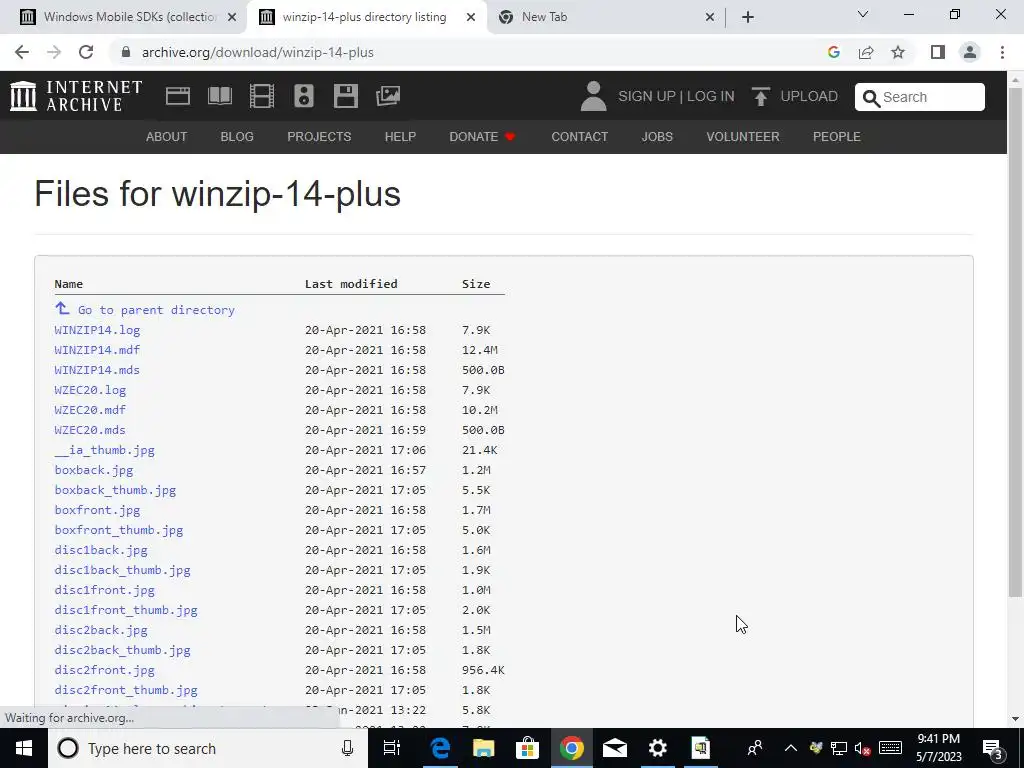The width and height of the screenshot is (1024, 768).
Task: Toggle the Chrome side panel icon
Action: (938, 52)
